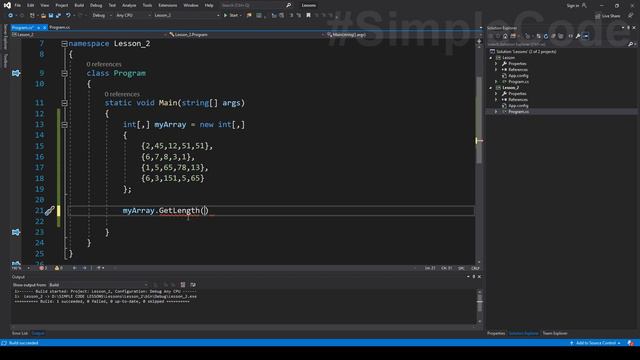Collapse the Main method code block
Screen dimensions: 640x360
pos(64,103)
